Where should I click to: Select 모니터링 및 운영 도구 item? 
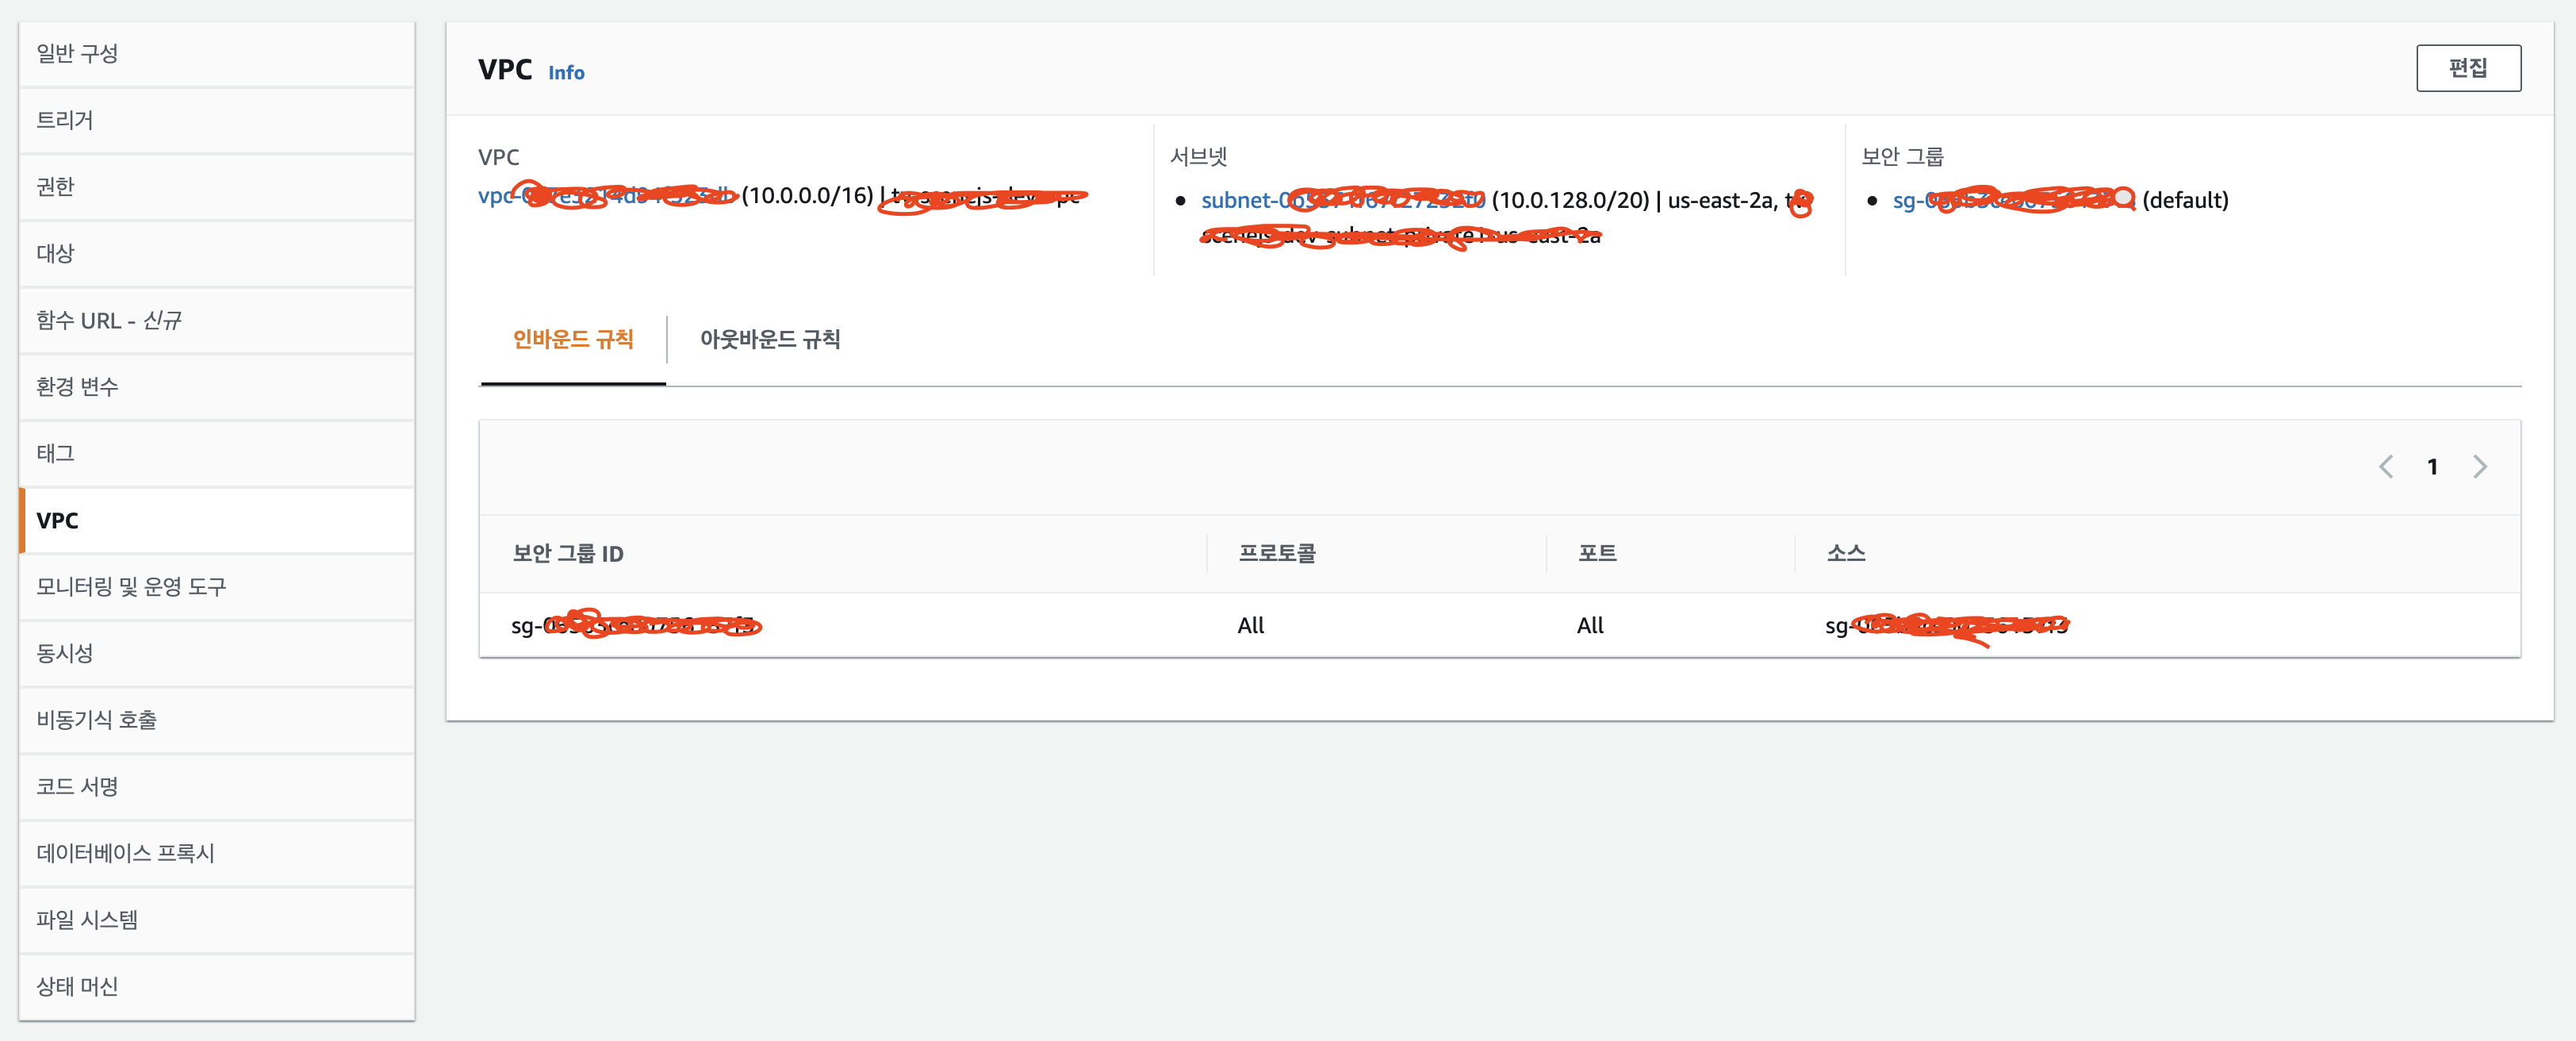coord(131,587)
